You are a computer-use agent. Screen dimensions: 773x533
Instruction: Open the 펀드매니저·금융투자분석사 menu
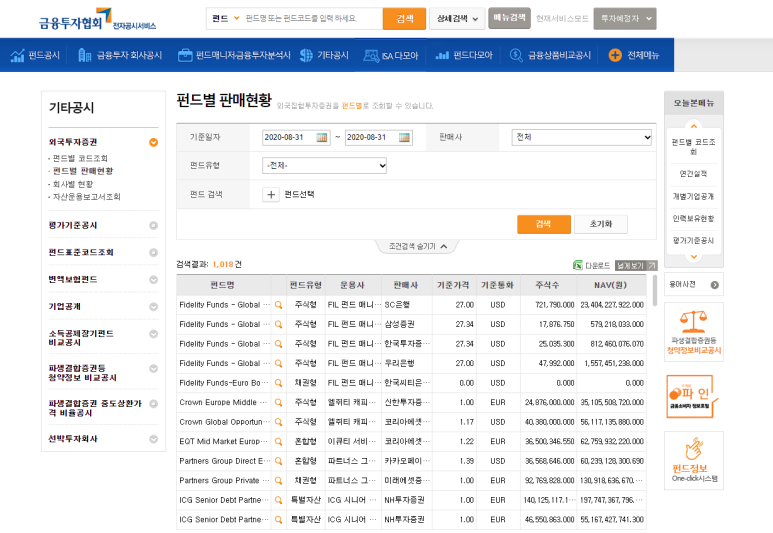point(234,55)
